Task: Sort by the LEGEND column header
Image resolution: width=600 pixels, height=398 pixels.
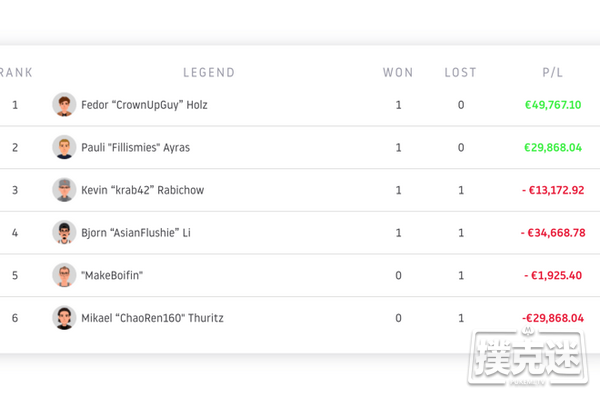Action: coord(209,72)
